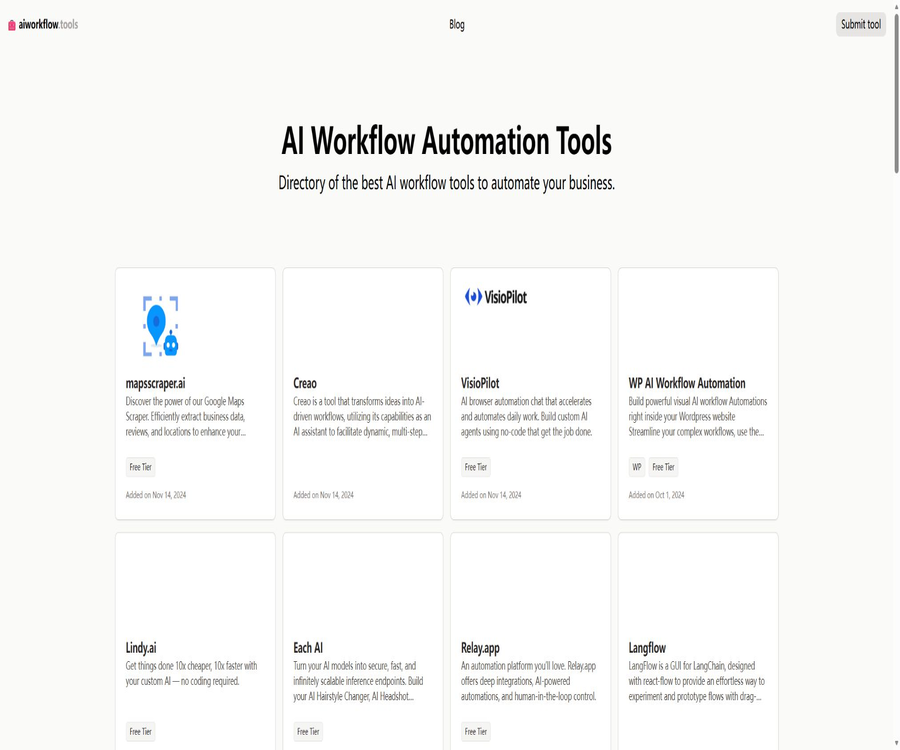Click Relay.app description about human-in-the-loop control

[529, 681]
